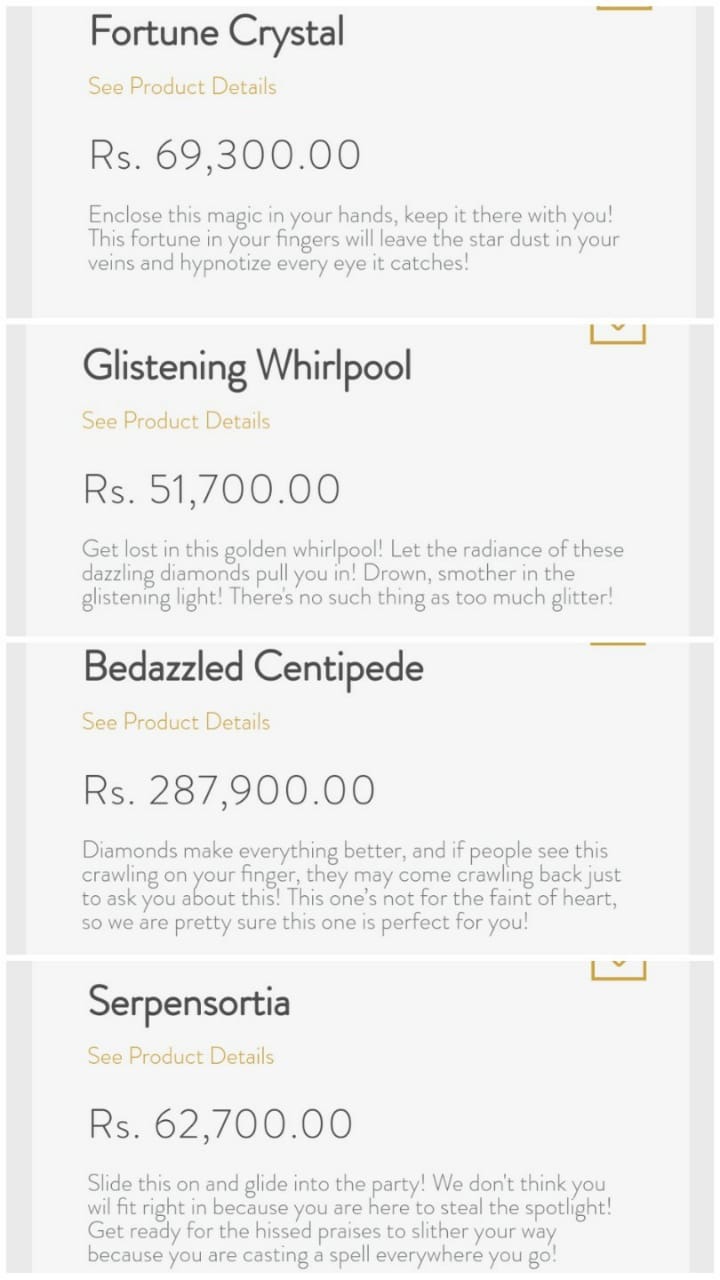This screenshot has width=720, height=1280.
Task: Click the Glistening Whirlpool product heading
Action: coord(247,366)
